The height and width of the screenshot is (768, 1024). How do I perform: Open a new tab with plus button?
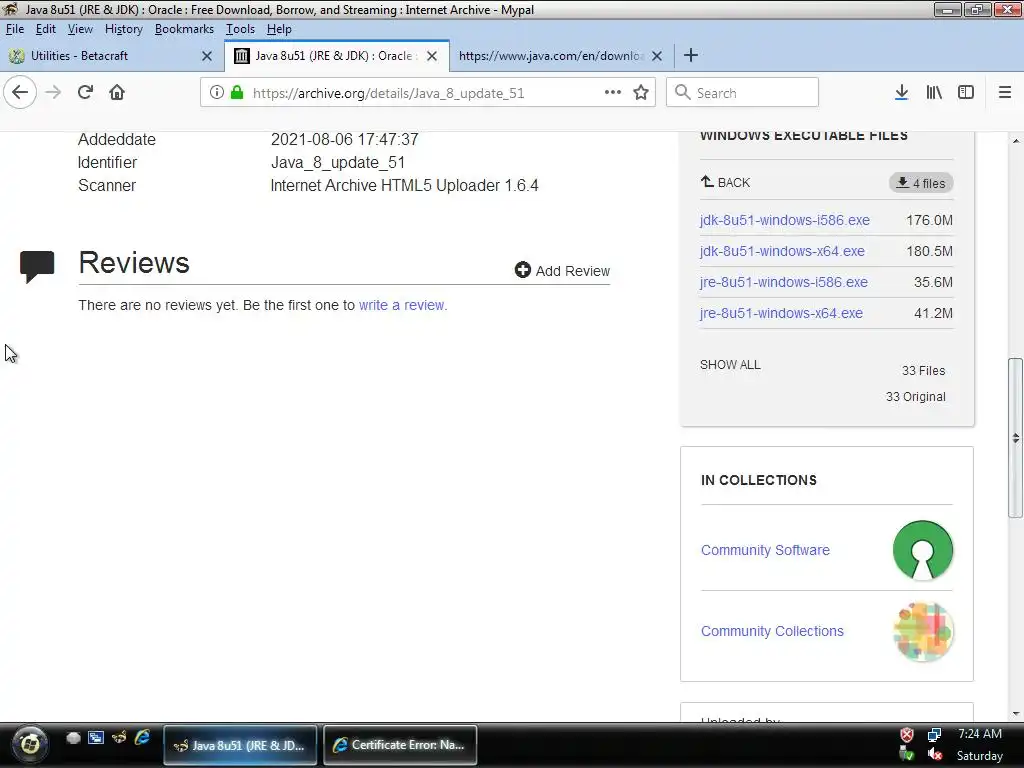pos(691,56)
